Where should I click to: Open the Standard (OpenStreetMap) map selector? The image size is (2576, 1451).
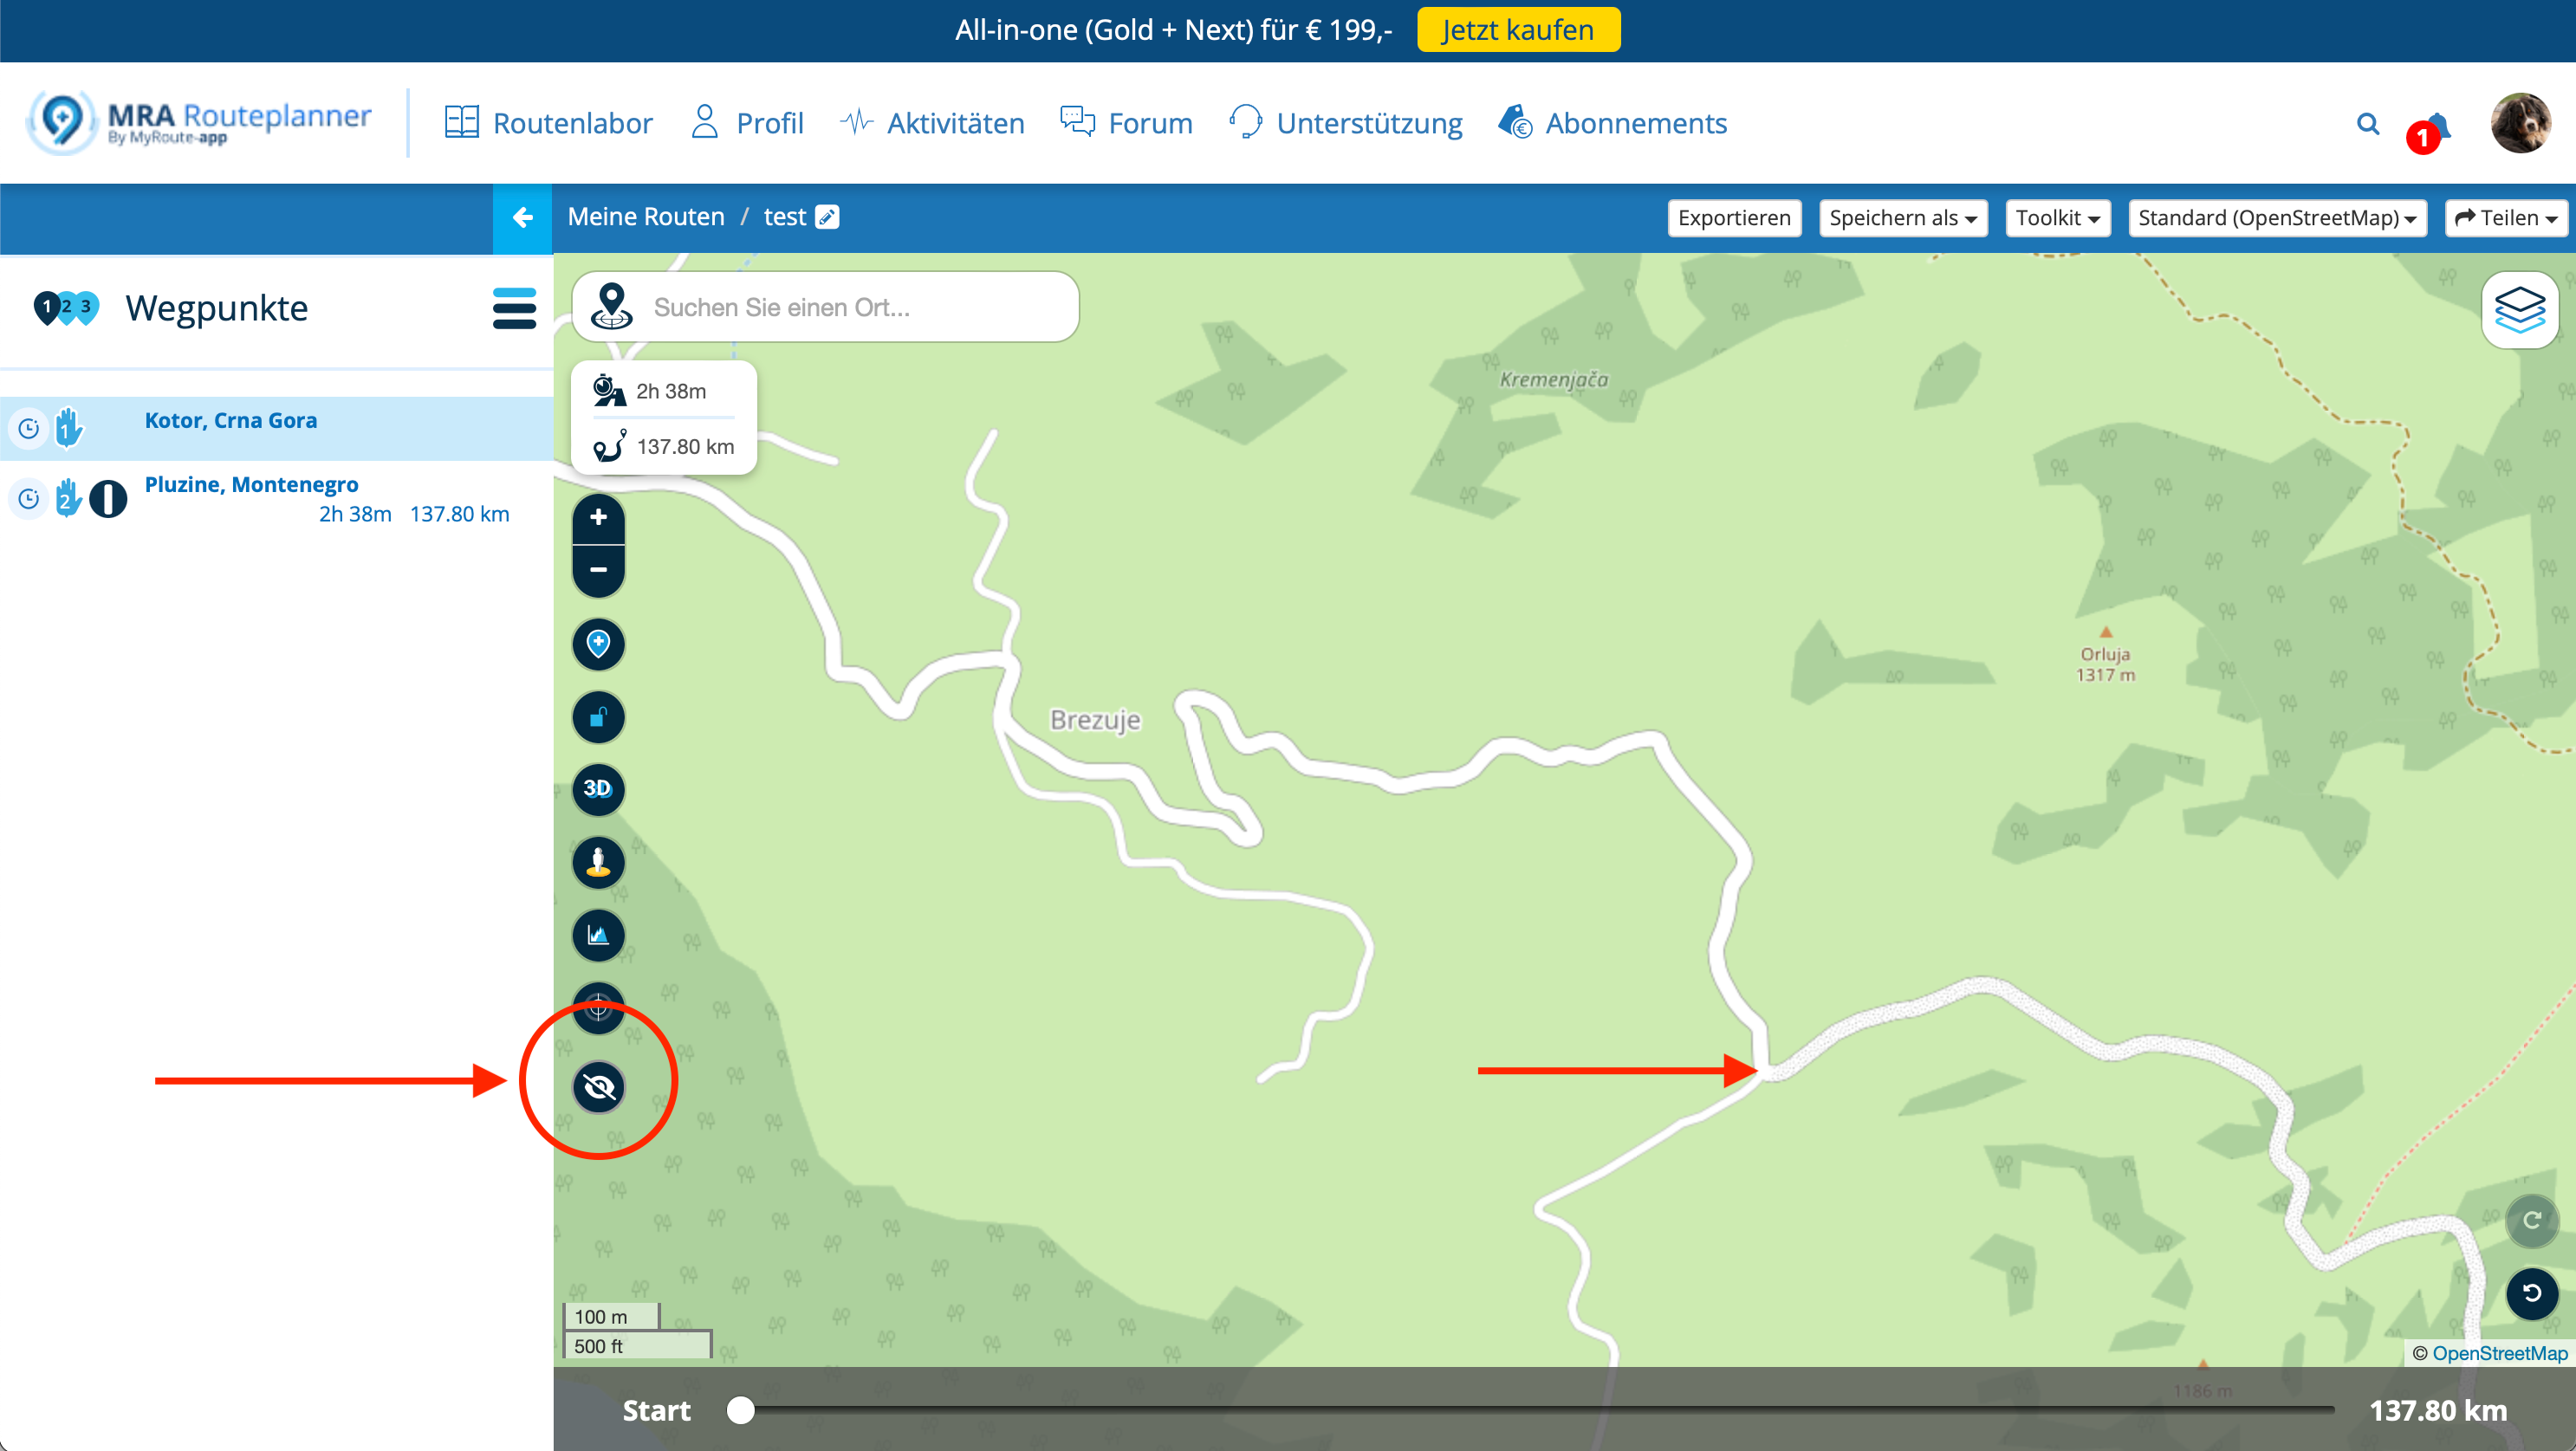click(2277, 218)
